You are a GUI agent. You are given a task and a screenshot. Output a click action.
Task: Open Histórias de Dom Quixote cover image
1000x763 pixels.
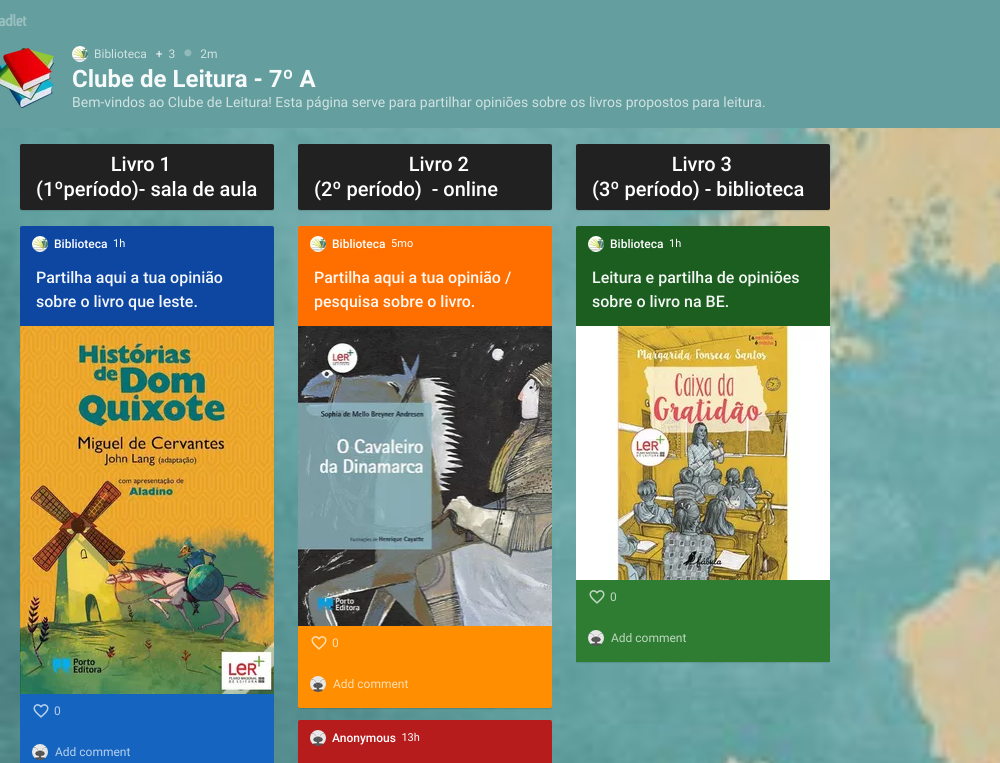coord(147,510)
